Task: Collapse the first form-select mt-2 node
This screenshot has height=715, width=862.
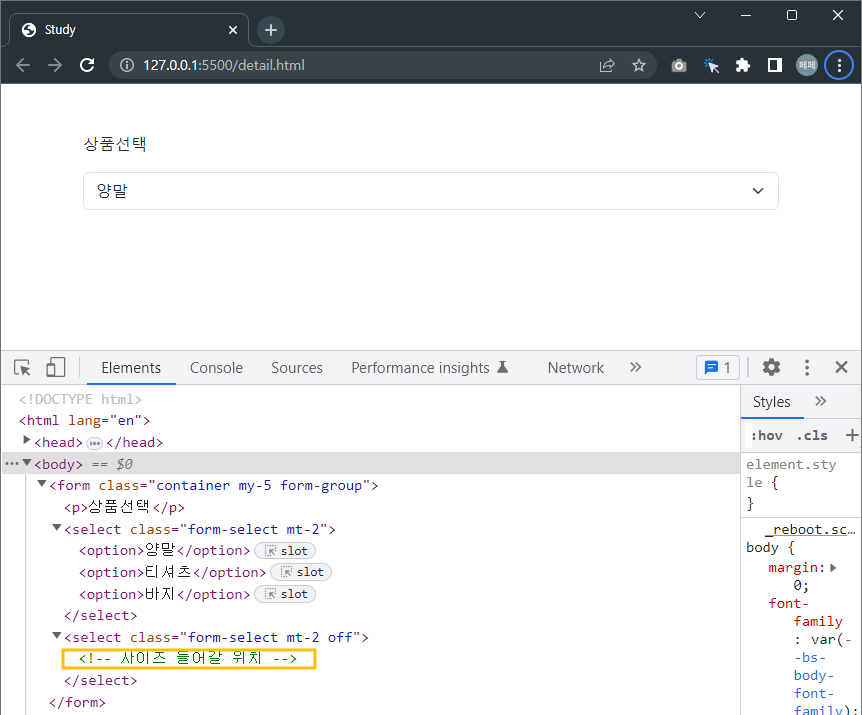Action: coord(56,528)
